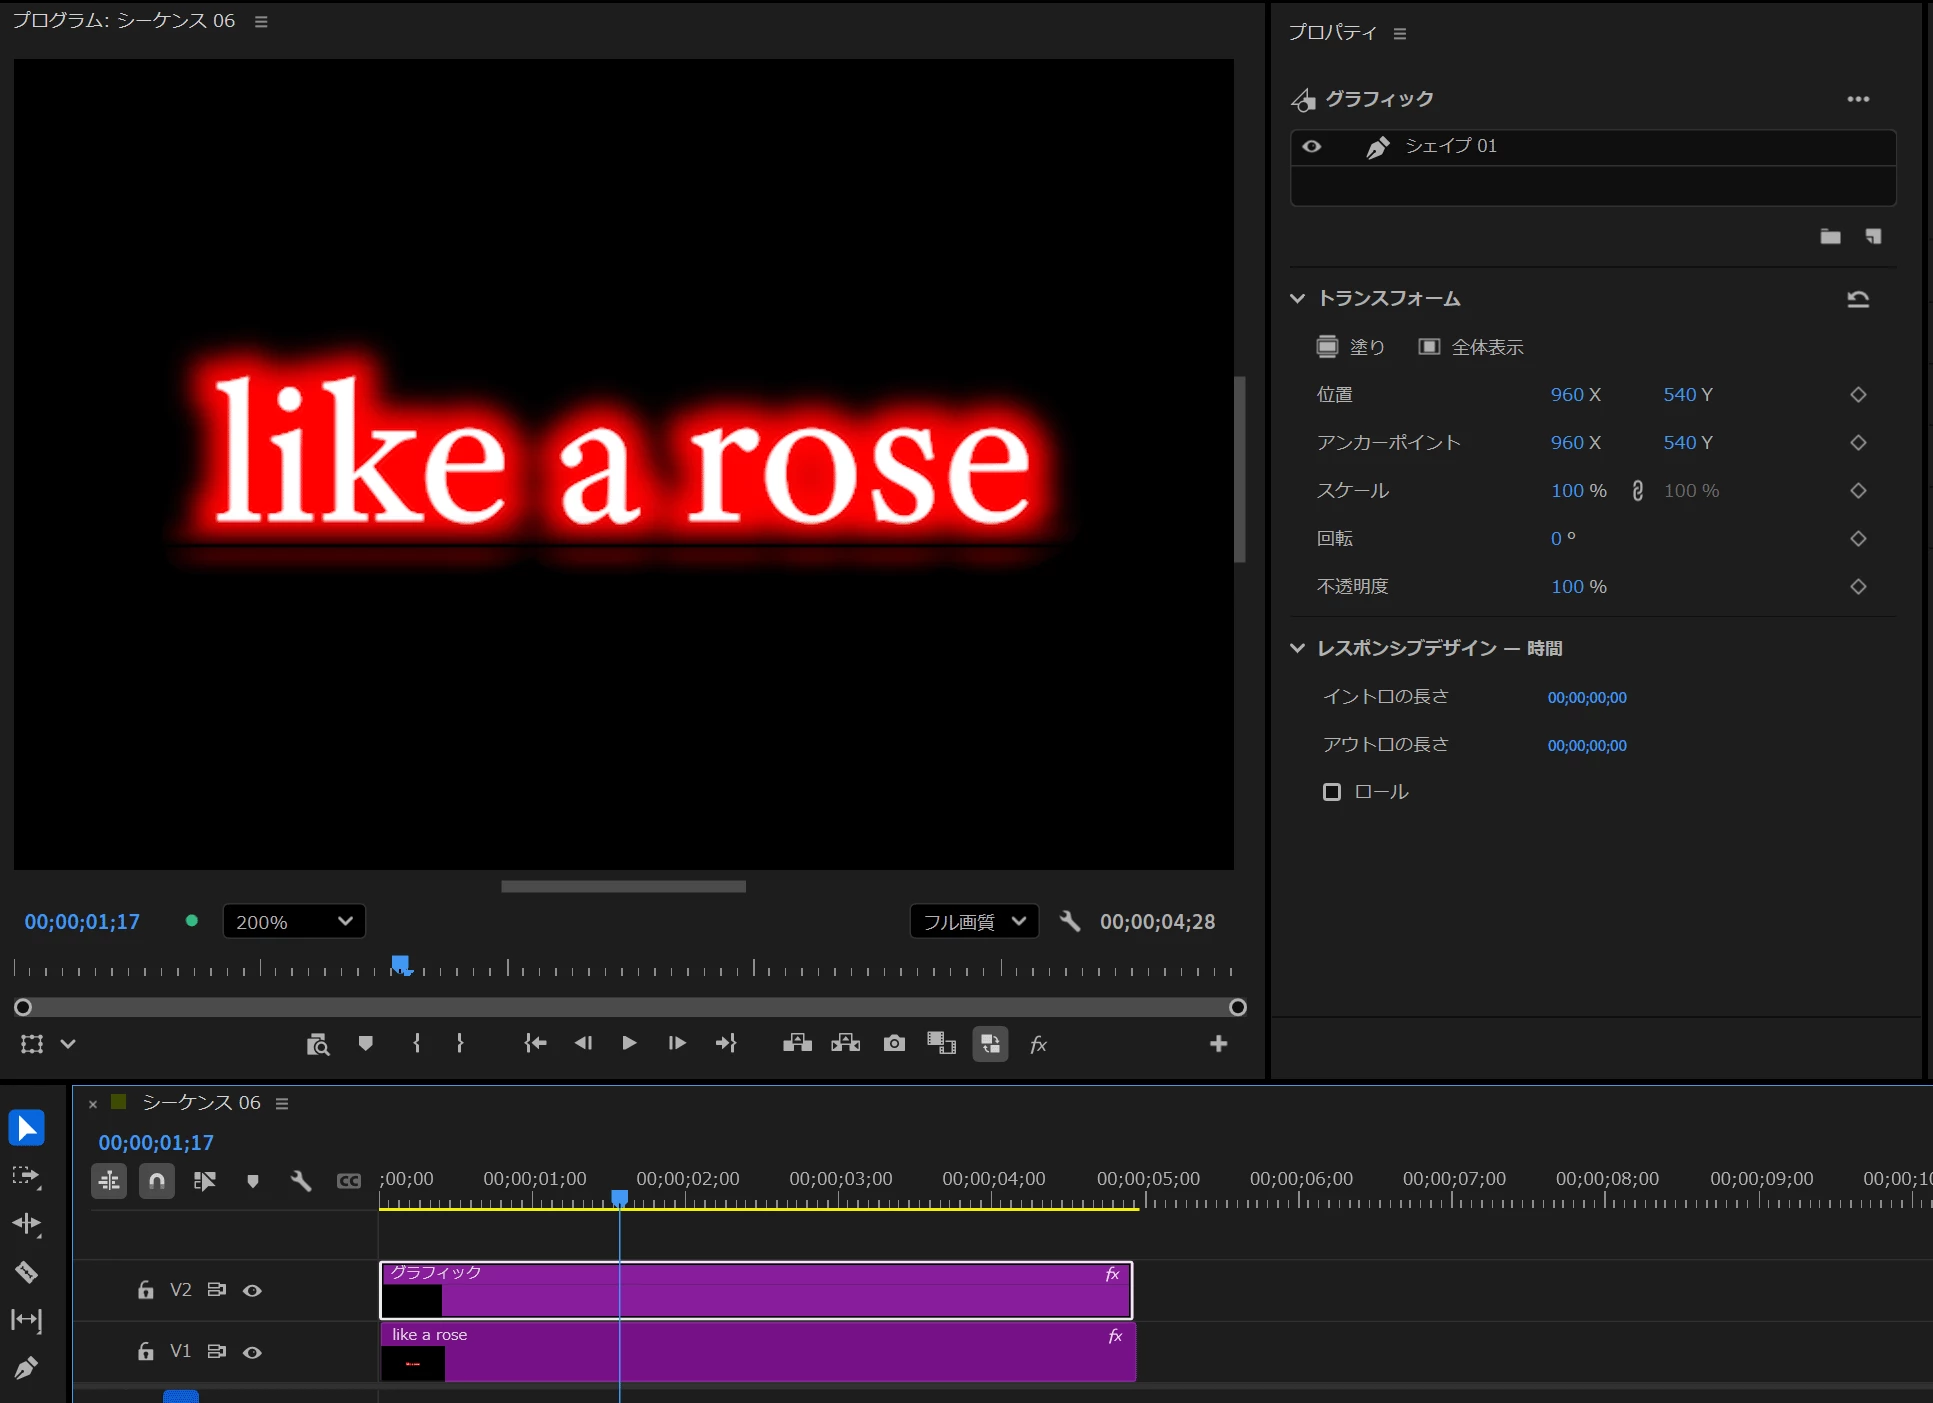The width and height of the screenshot is (1933, 1403).
Task: Open the プロパティ panel menu
Action: pyautogui.click(x=1400, y=33)
